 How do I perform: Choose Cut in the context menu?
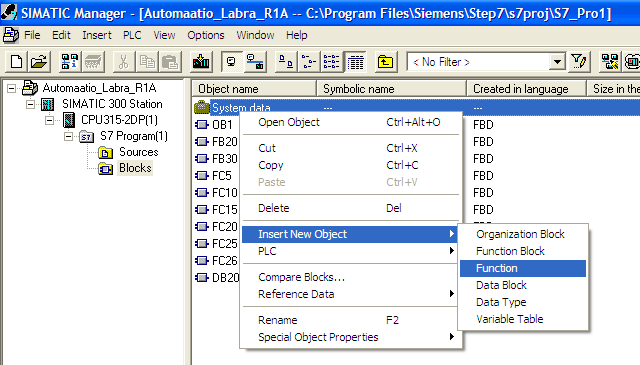tap(351, 148)
